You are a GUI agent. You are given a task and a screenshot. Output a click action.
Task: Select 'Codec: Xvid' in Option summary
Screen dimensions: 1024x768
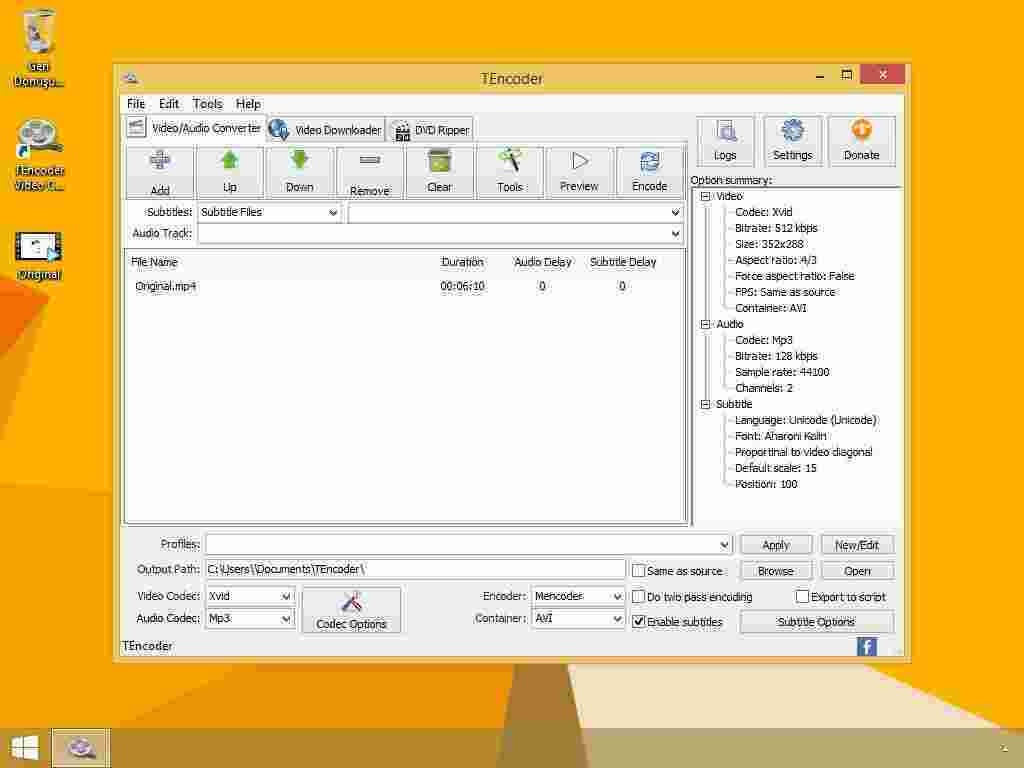point(763,212)
